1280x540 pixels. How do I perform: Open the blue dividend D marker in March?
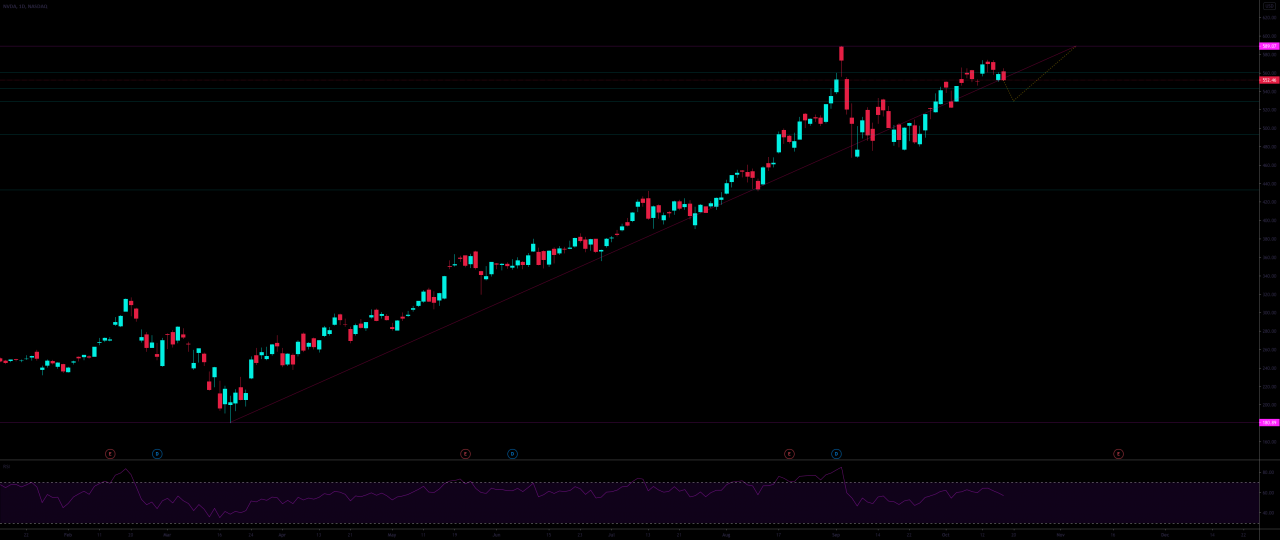click(x=157, y=454)
